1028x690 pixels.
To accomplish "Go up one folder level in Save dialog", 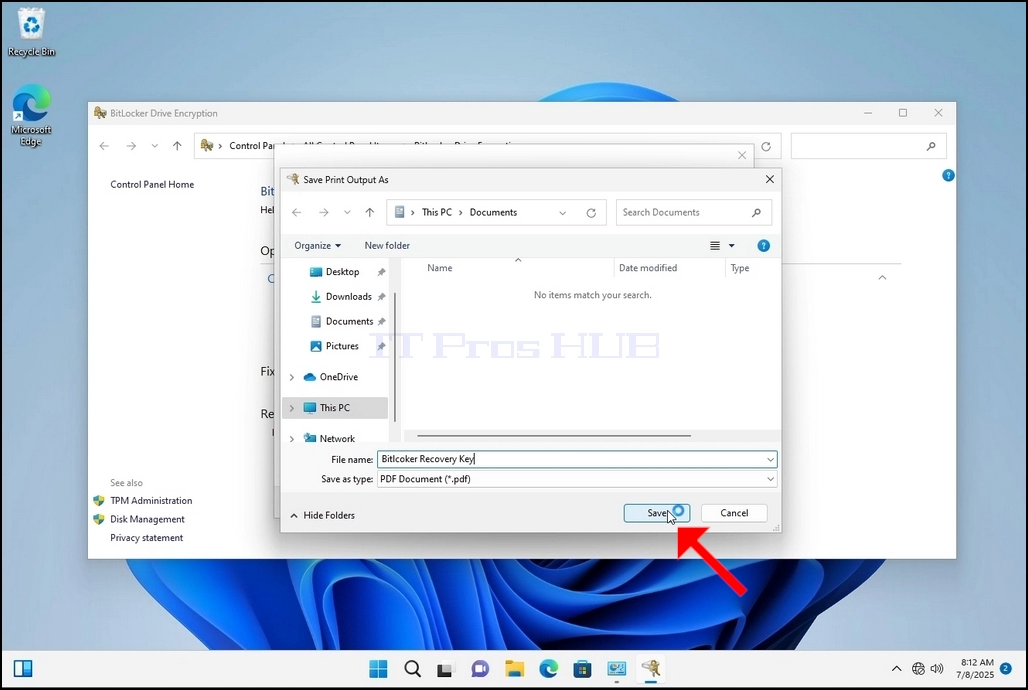I will click(x=370, y=213).
